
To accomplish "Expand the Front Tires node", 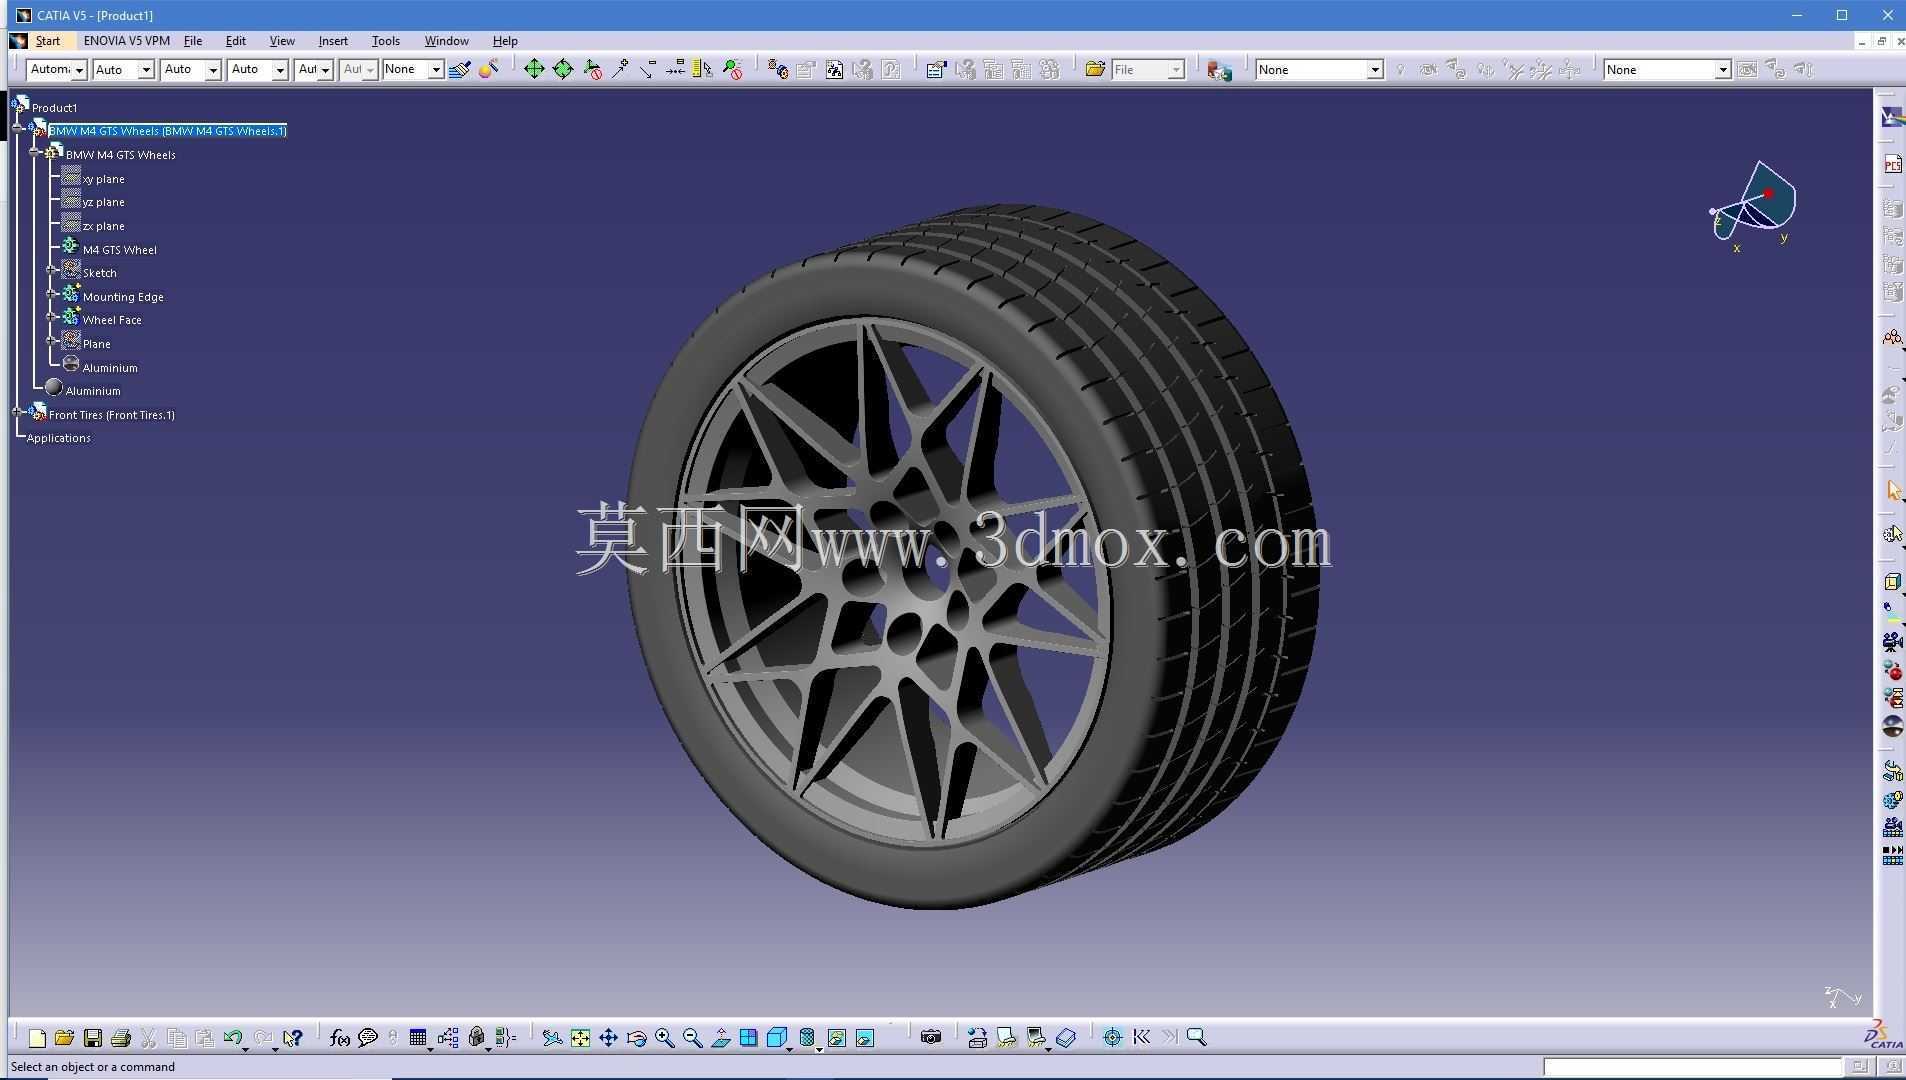I will coord(18,413).
